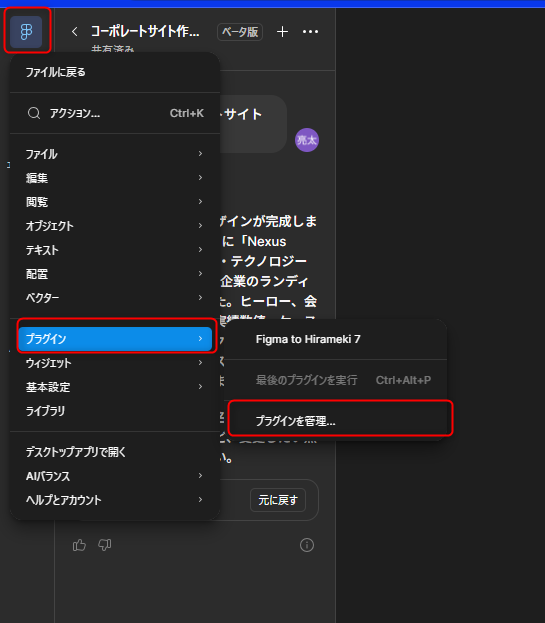The width and height of the screenshot is (545, 623).
Task: Expand the 配置 submenu
Action: [x=115, y=274]
